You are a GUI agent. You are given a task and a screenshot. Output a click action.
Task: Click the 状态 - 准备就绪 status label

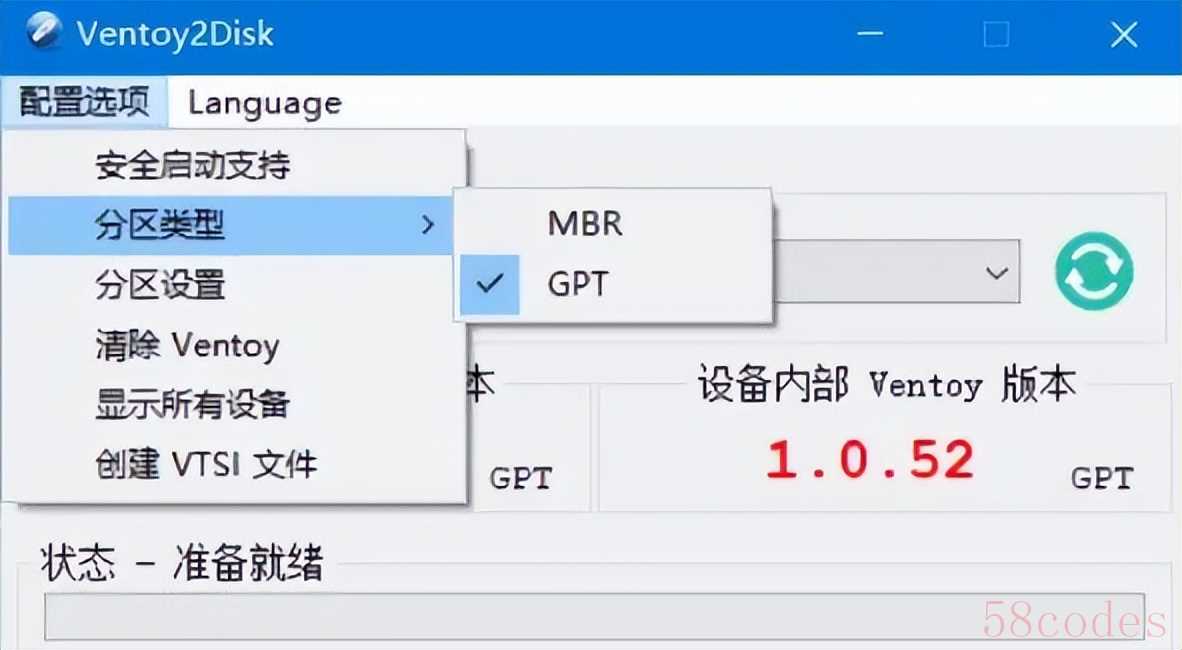tap(182, 563)
